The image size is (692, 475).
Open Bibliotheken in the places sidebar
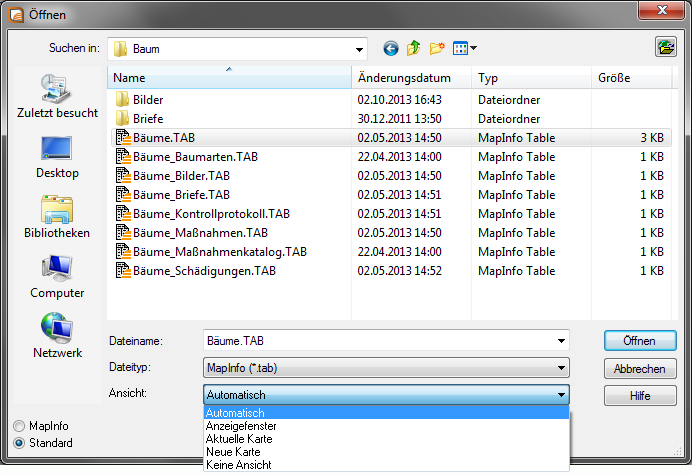[57, 217]
